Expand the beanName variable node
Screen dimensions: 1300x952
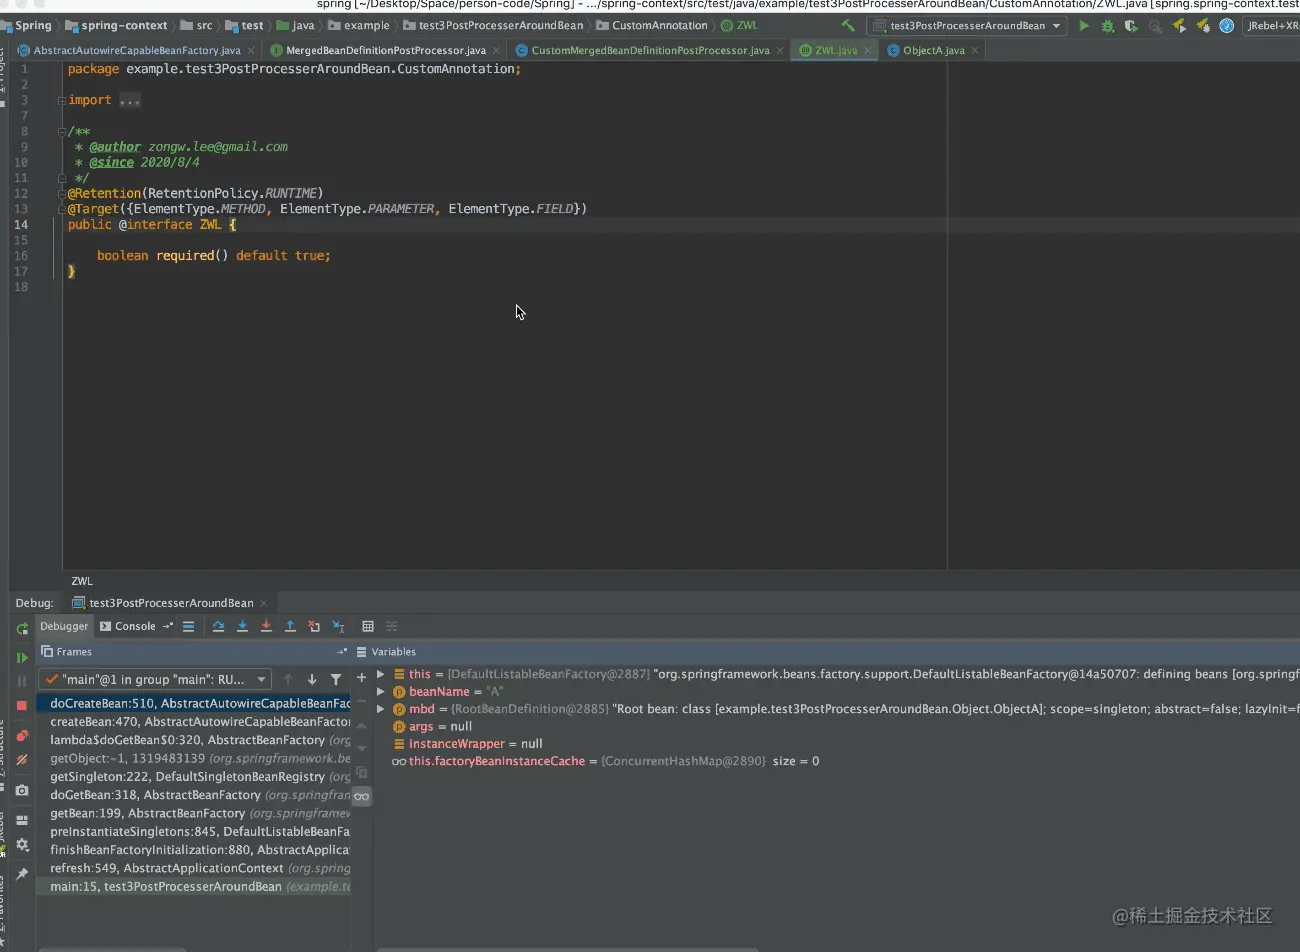point(381,692)
